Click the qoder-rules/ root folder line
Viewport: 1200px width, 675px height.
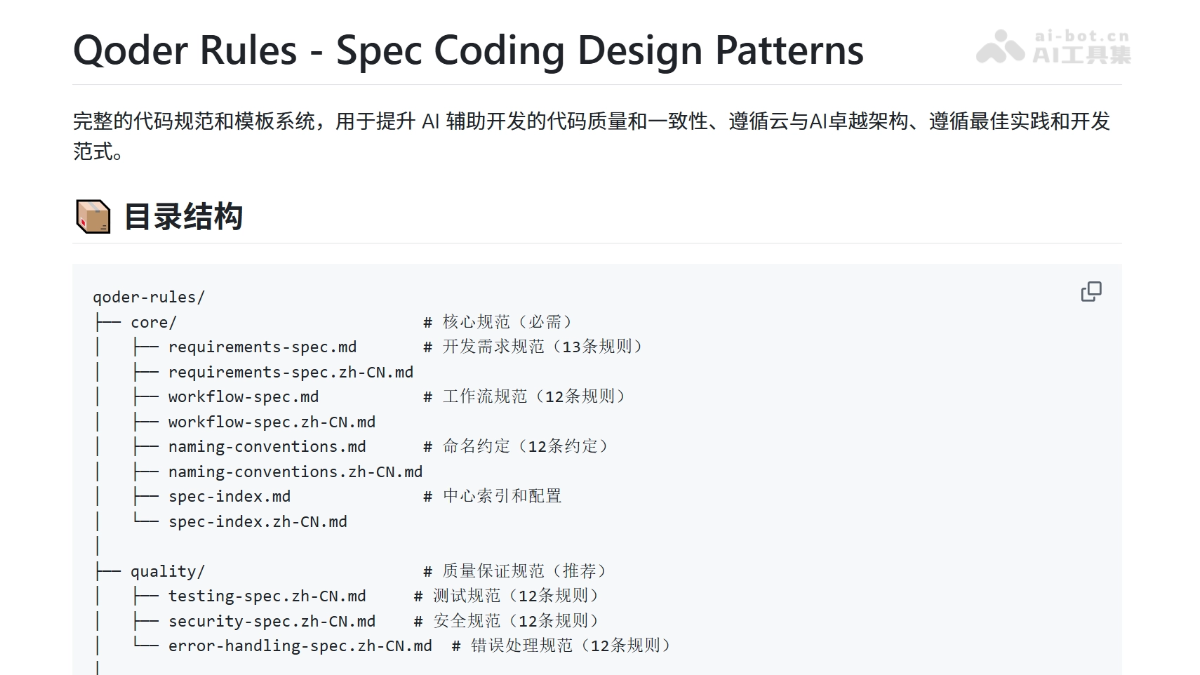(x=149, y=297)
